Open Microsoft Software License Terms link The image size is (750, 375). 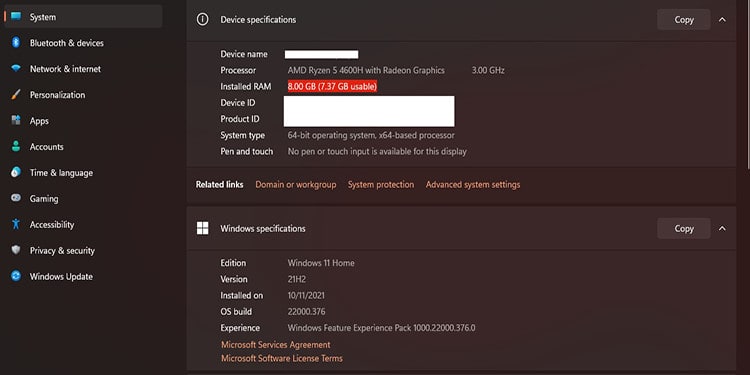pos(282,358)
